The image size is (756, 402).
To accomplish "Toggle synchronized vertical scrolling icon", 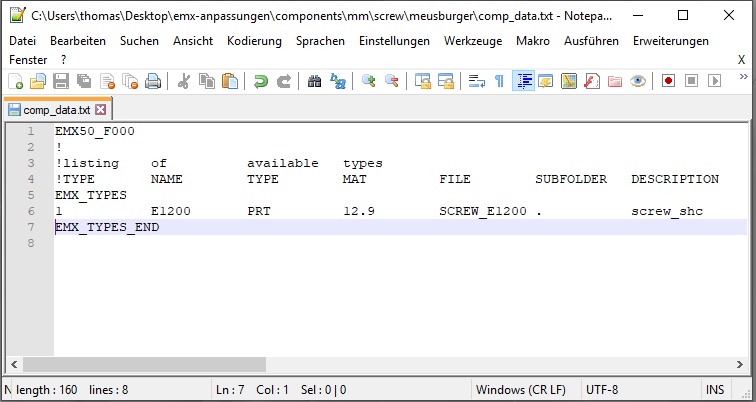I will click(x=423, y=81).
